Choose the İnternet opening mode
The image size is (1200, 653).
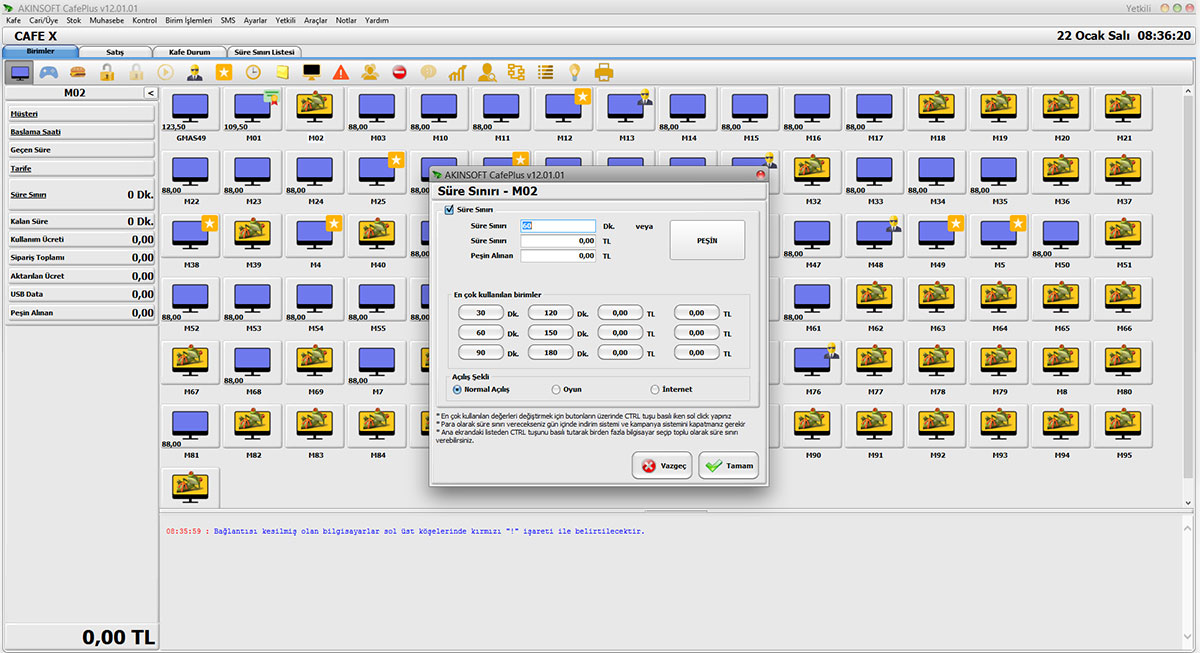click(655, 389)
